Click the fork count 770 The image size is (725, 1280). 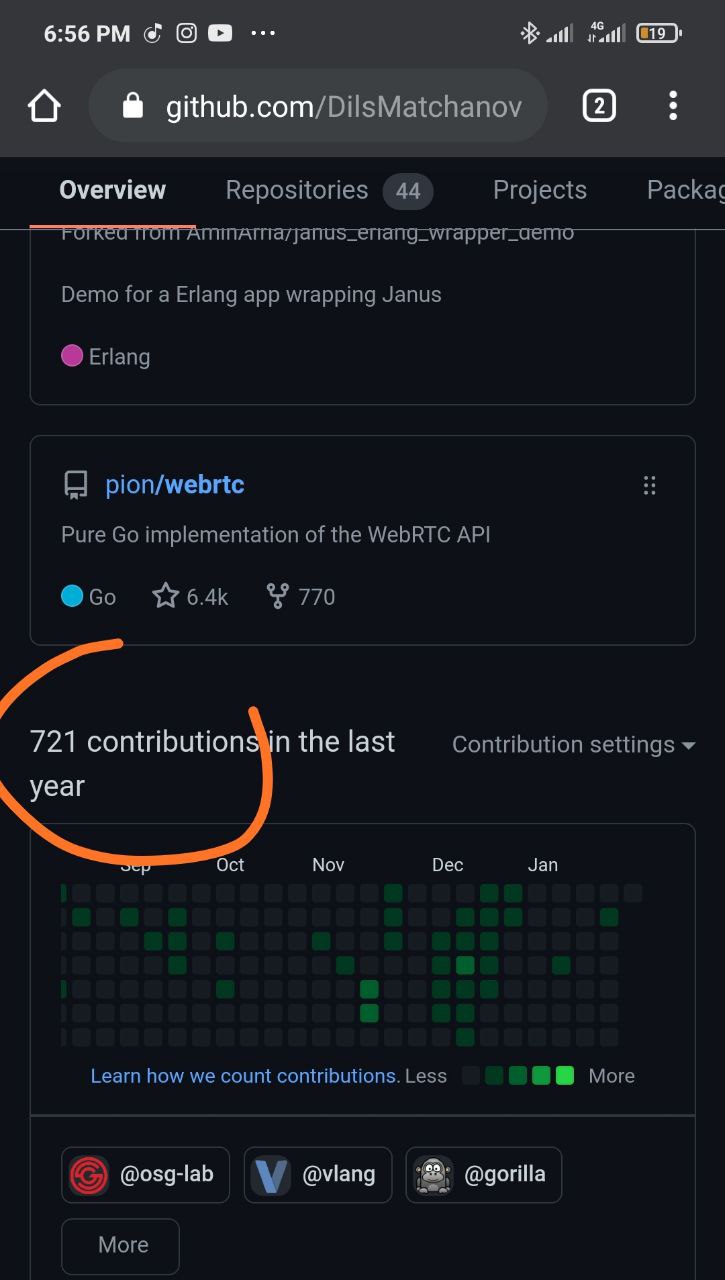pyautogui.click(x=301, y=597)
